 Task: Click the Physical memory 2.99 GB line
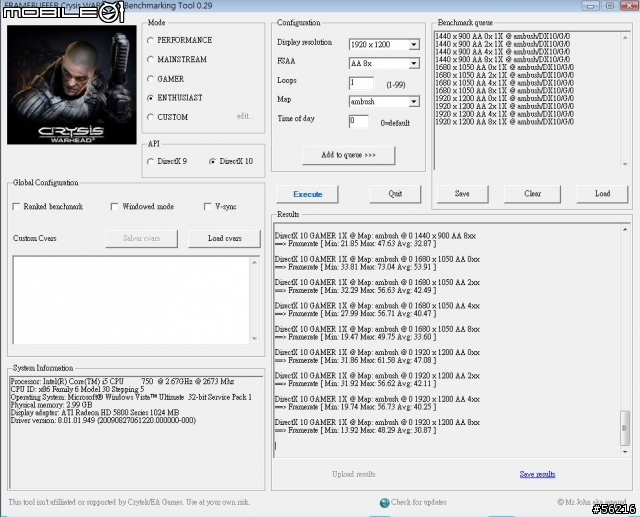pyautogui.click(x=51, y=405)
